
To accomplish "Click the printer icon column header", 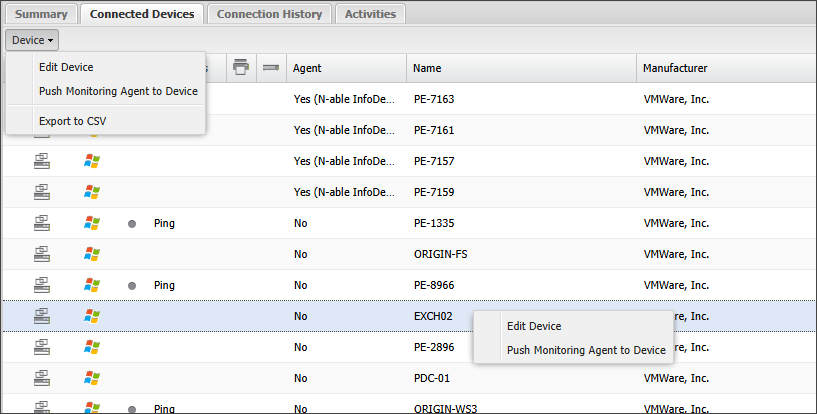I will tap(240, 67).
